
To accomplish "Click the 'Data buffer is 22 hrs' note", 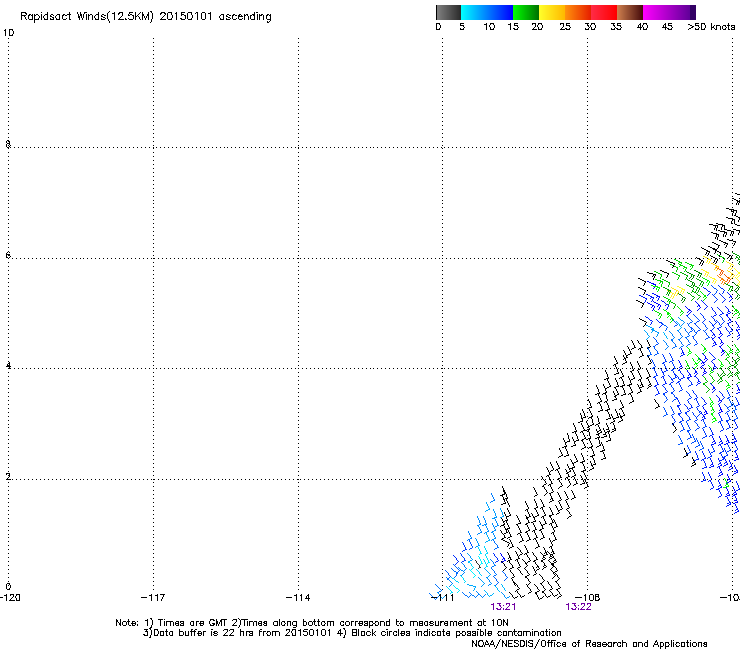I will coord(352,633).
